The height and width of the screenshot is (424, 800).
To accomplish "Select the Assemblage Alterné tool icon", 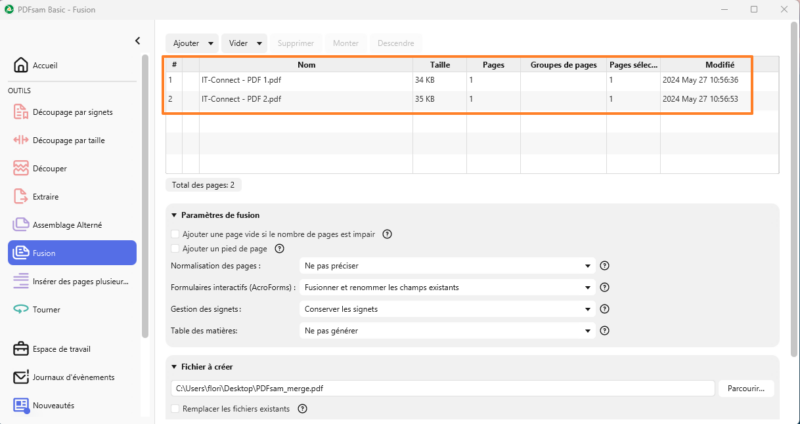I will (x=21, y=225).
